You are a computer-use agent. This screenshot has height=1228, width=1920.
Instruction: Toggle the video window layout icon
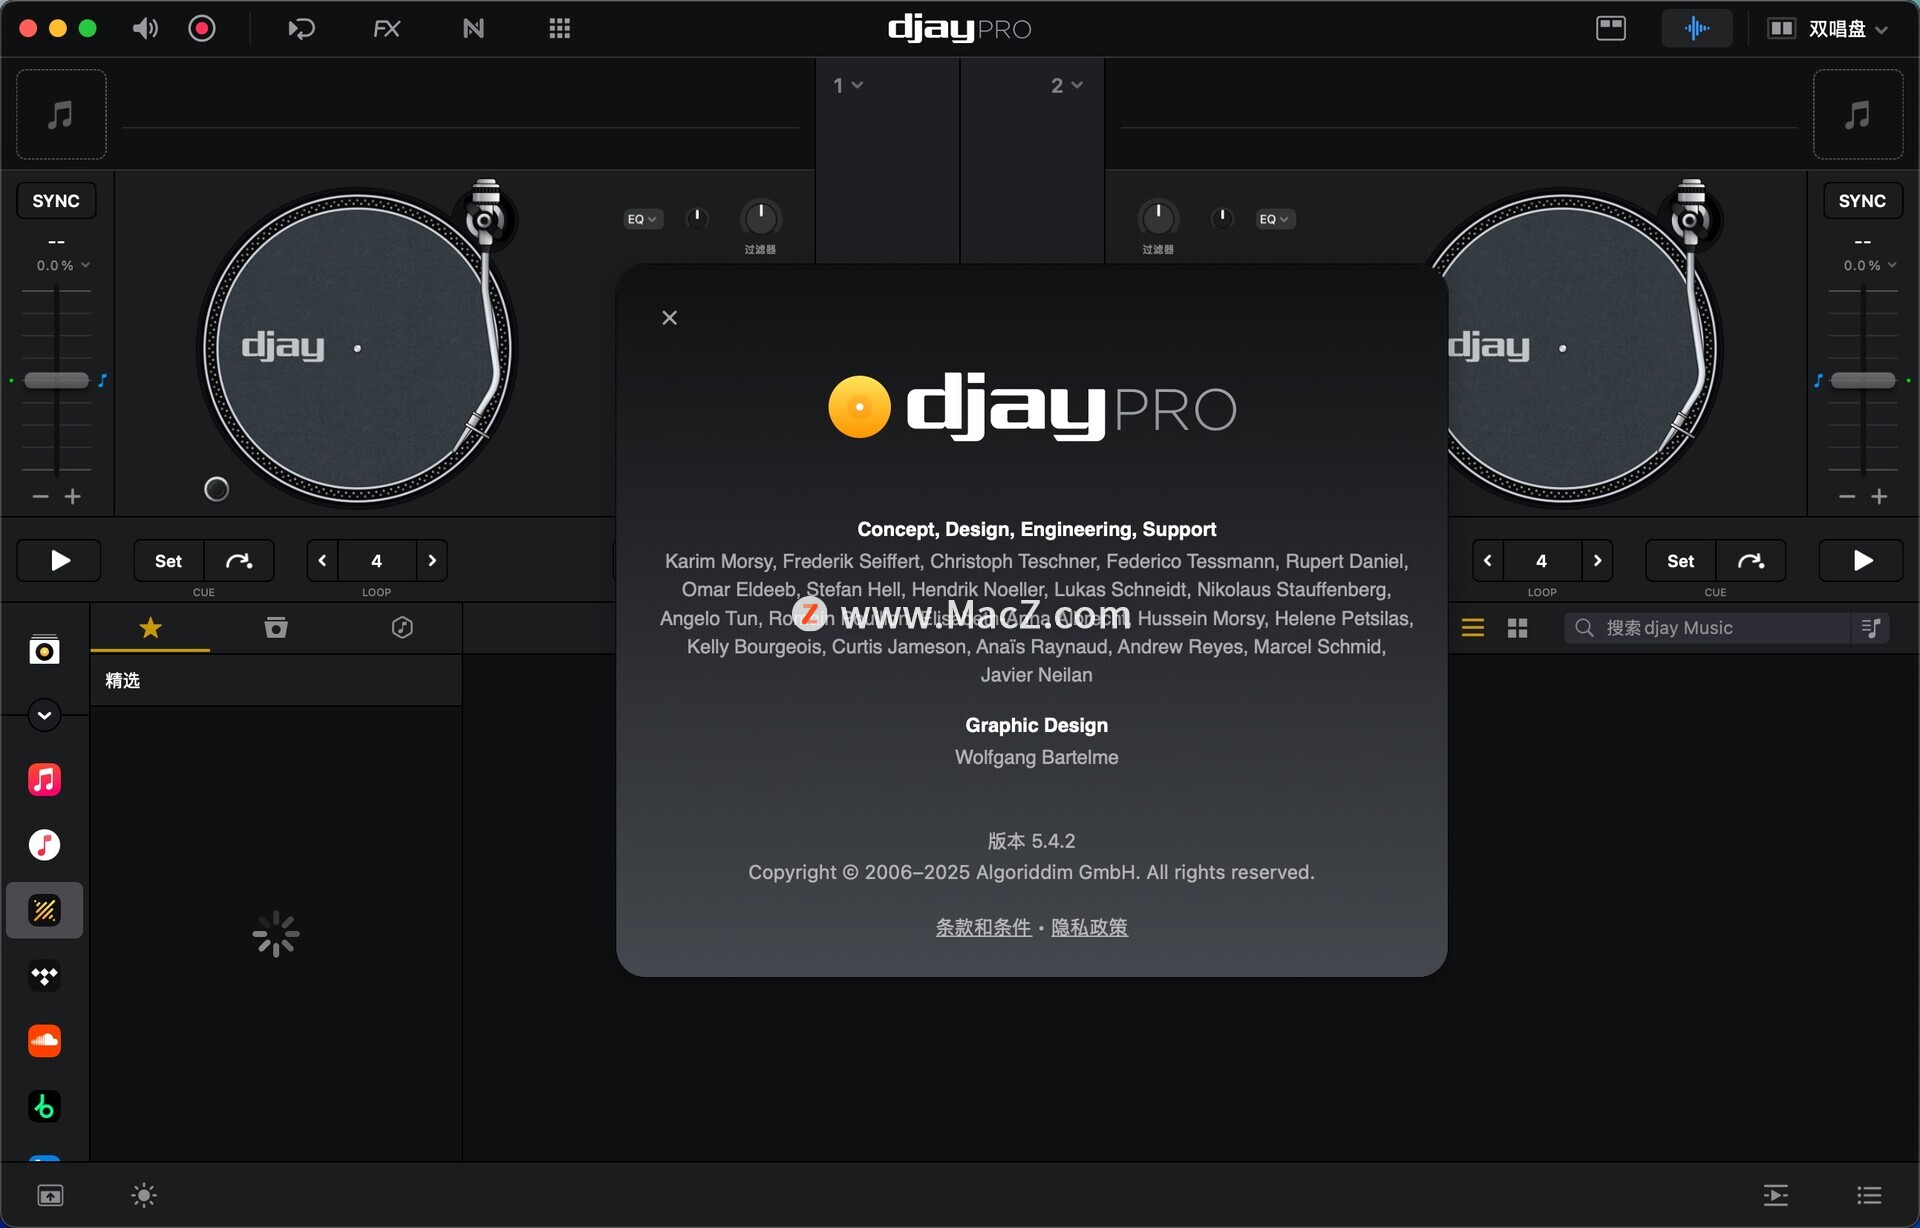pos(1610,28)
